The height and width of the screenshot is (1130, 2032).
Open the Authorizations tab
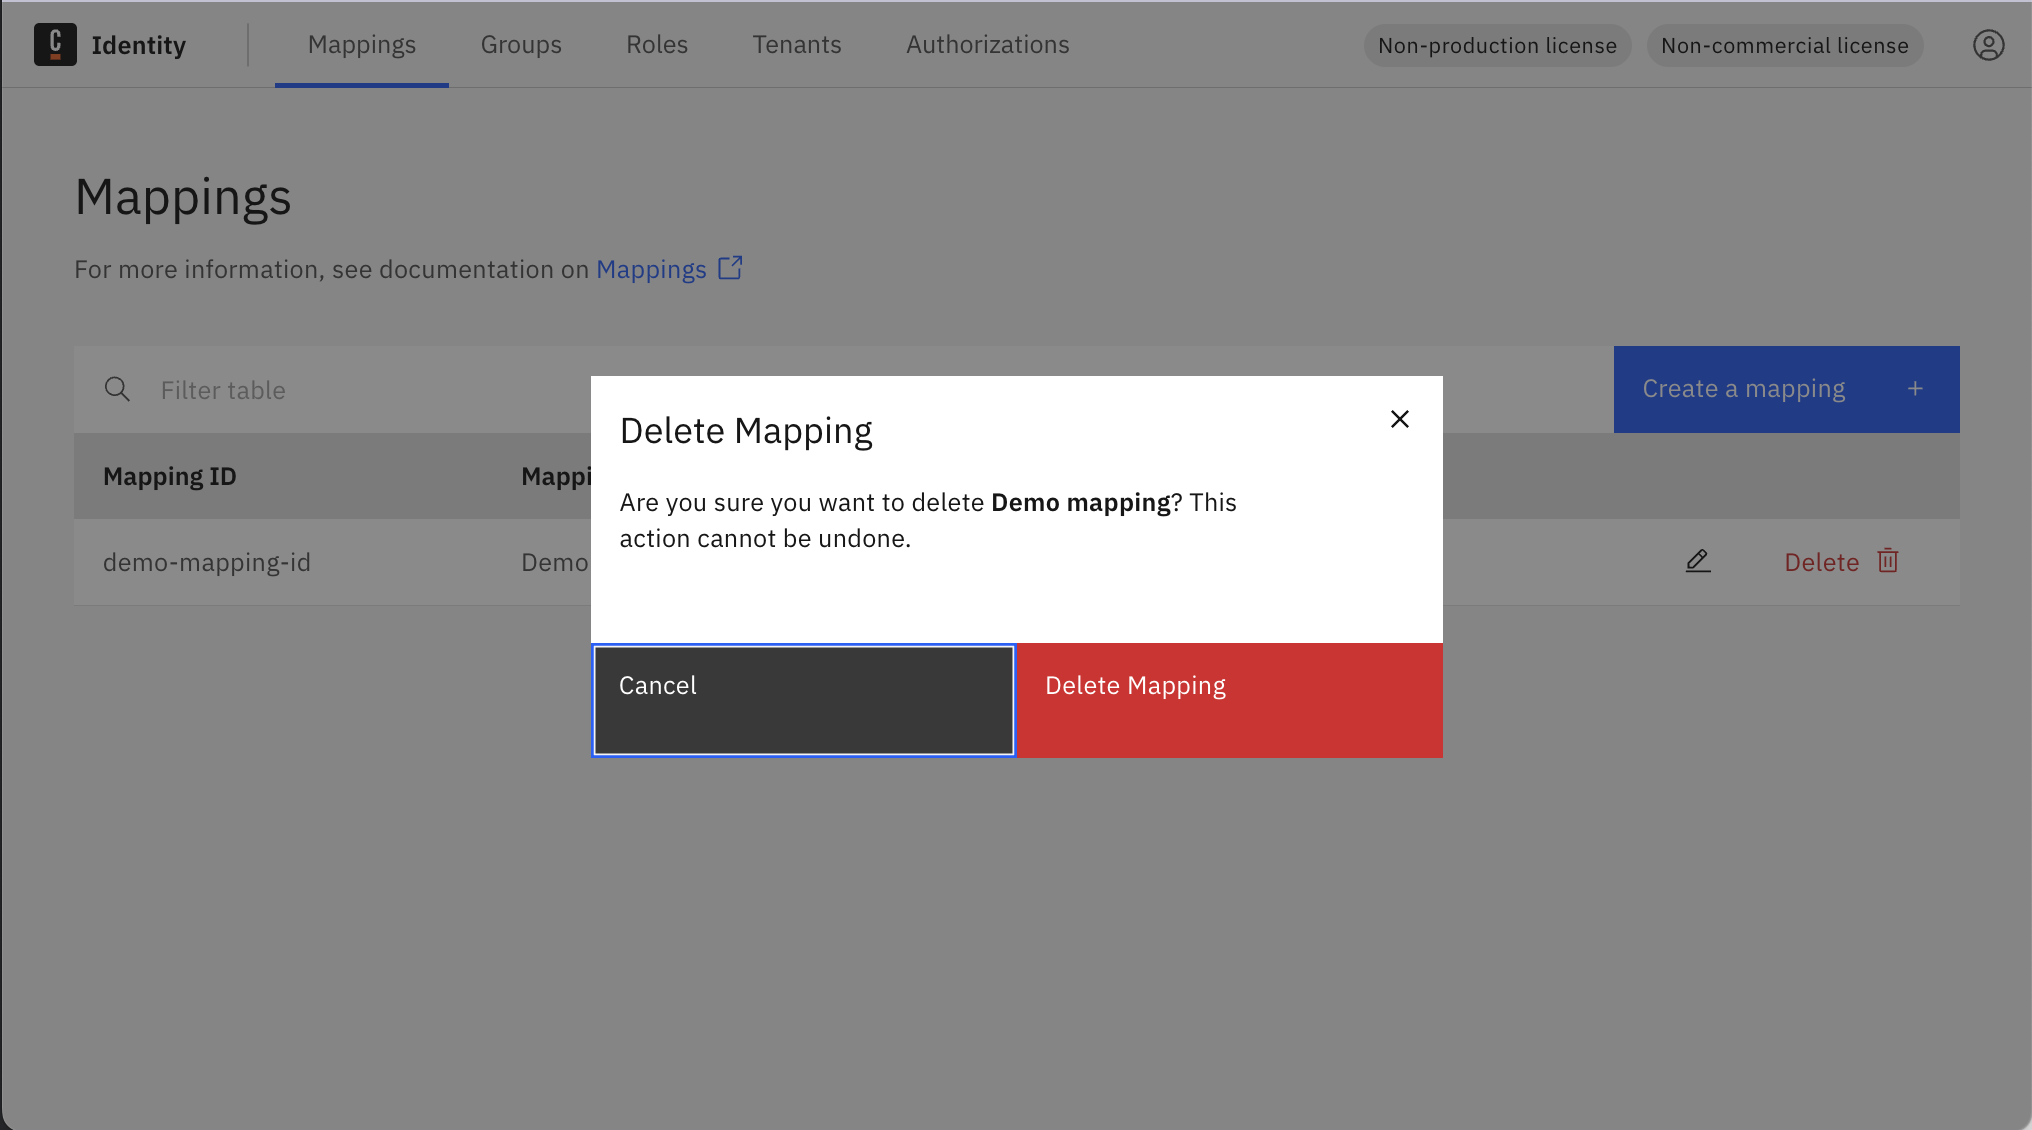pos(987,44)
